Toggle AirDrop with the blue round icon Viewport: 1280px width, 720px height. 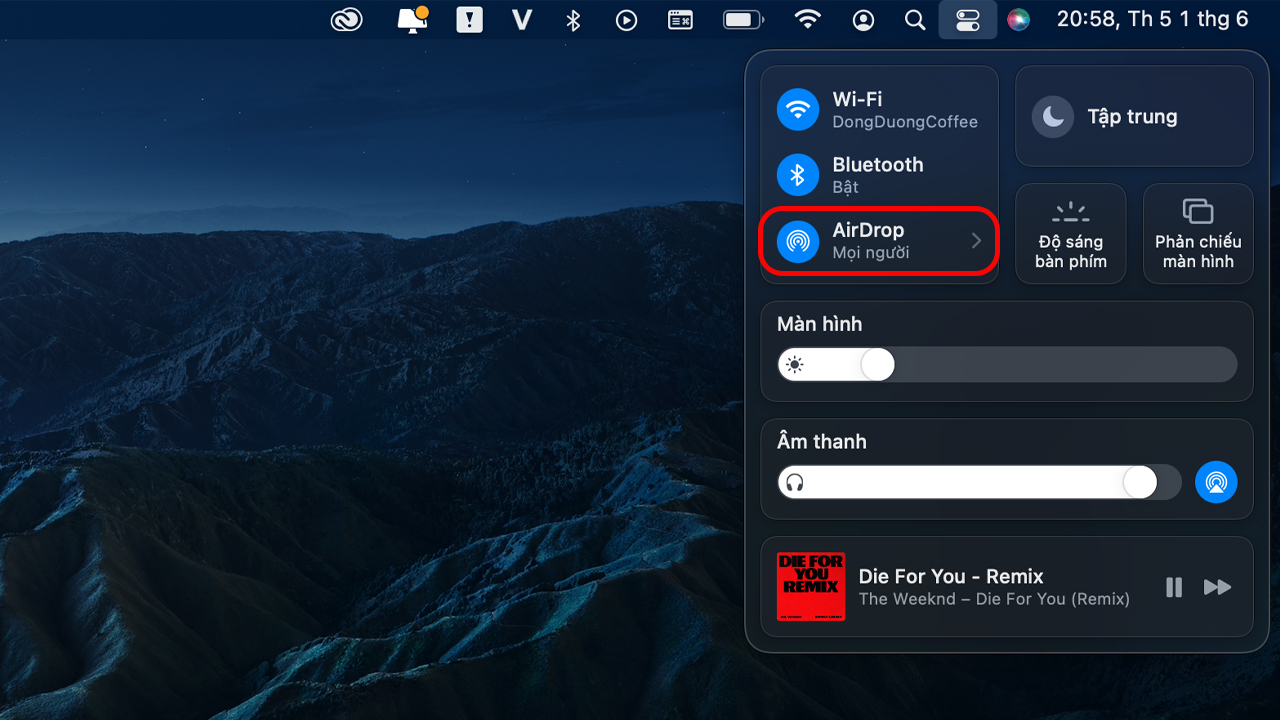pos(798,240)
